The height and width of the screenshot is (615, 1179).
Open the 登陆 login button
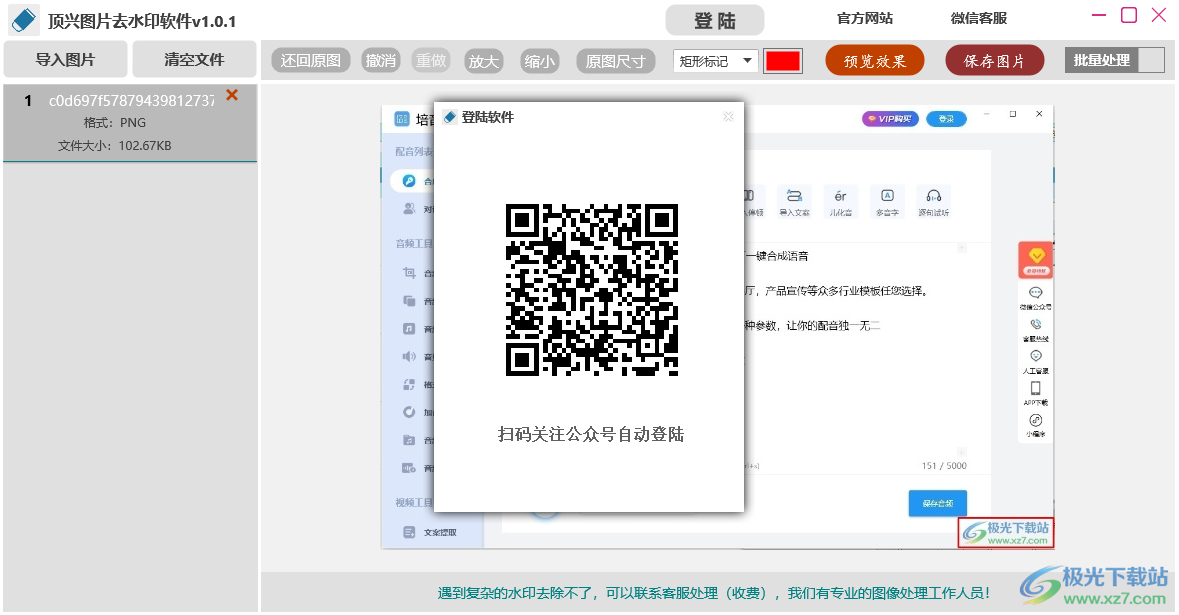[x=714, y=20]
